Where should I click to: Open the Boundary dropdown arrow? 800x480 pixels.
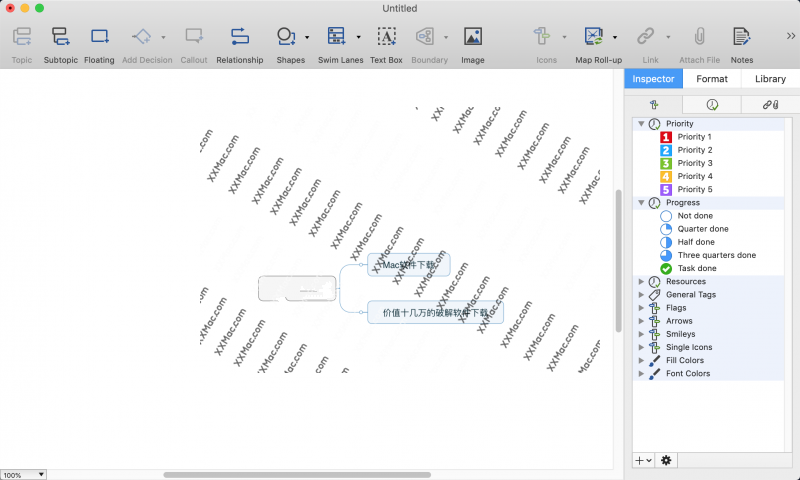(446, 37)
